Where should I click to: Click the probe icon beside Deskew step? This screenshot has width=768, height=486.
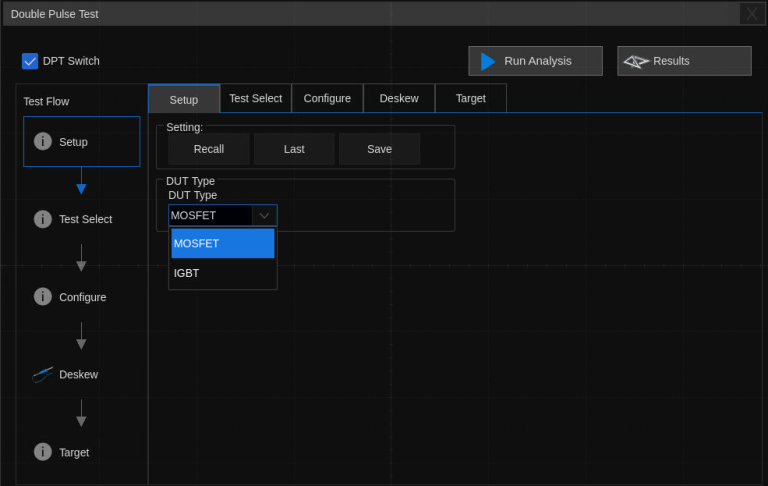43,374
